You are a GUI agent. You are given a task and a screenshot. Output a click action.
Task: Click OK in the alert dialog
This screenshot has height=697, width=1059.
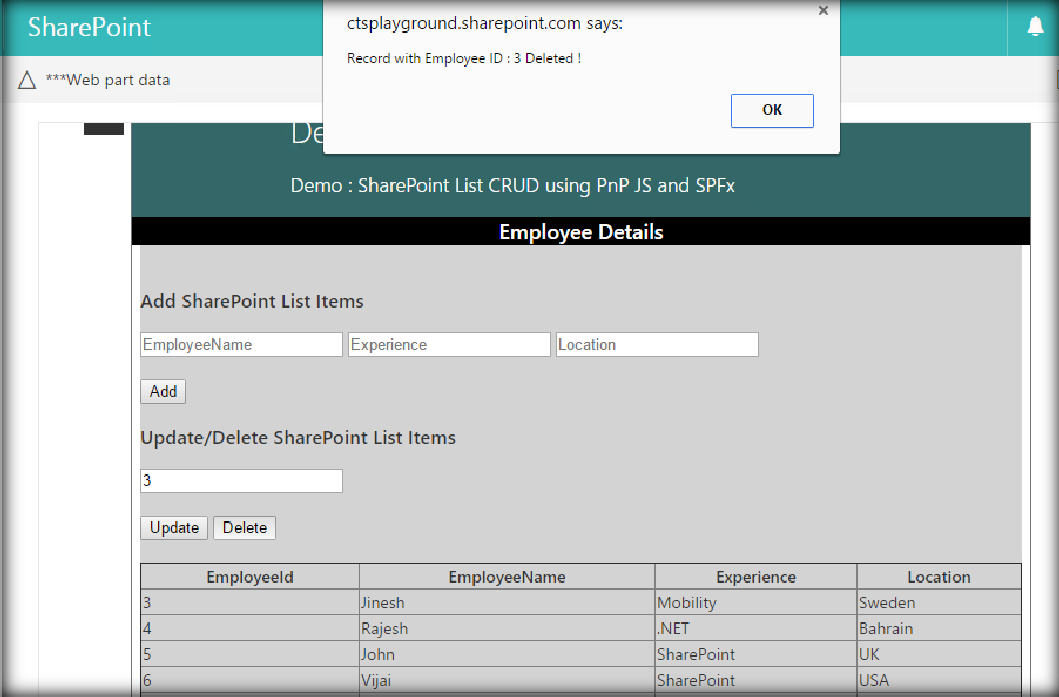[x=772, y=111]
